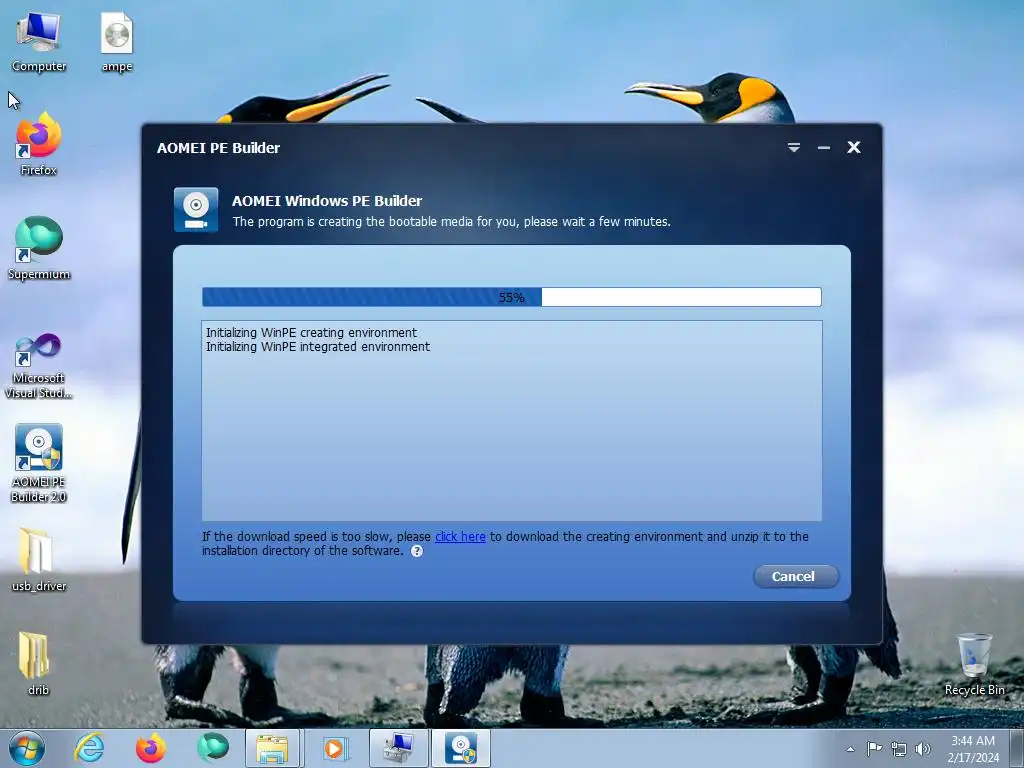Open the volume speaker tray icon
Viewport: 1024px width, 768px height.
pos(923,749)
